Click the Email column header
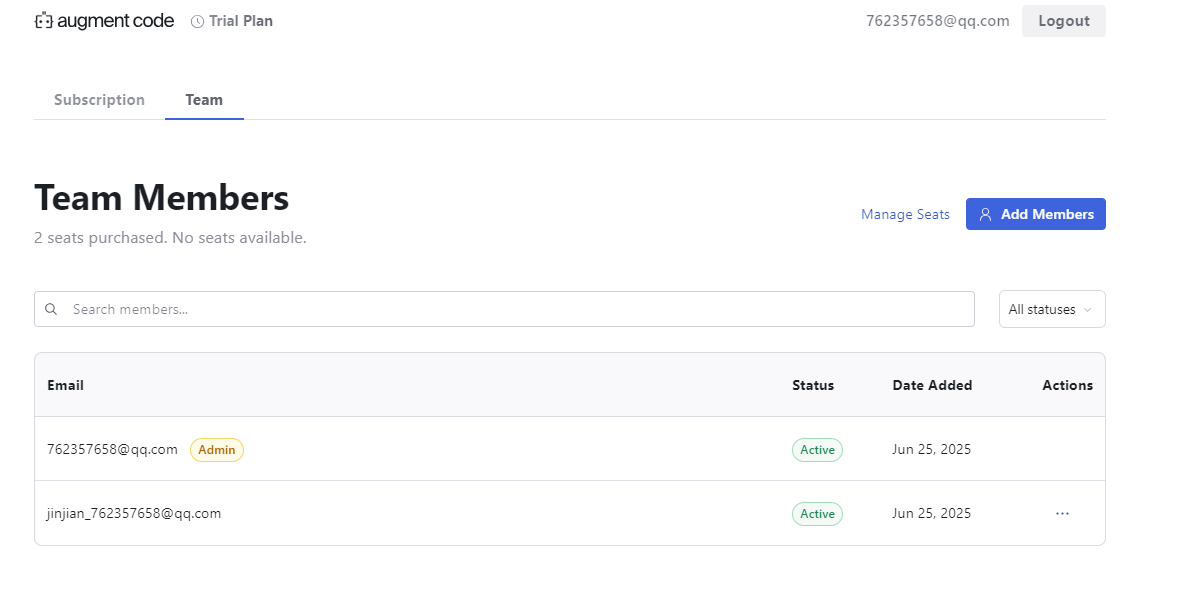The width and height of the screenshot is (1190, 600). point(66,385)
